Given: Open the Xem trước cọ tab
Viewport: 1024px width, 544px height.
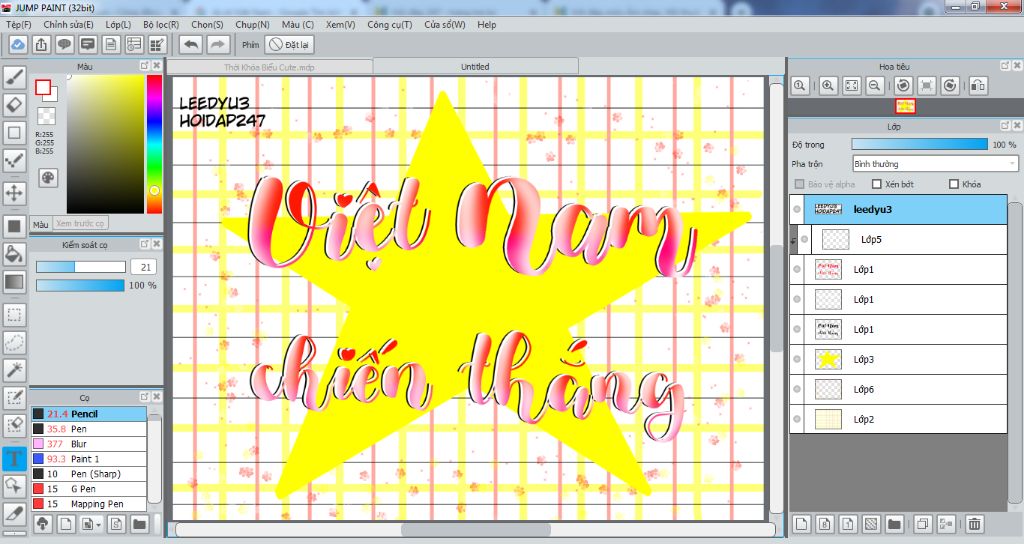Looking at the screenshot, I should [80, 223].
